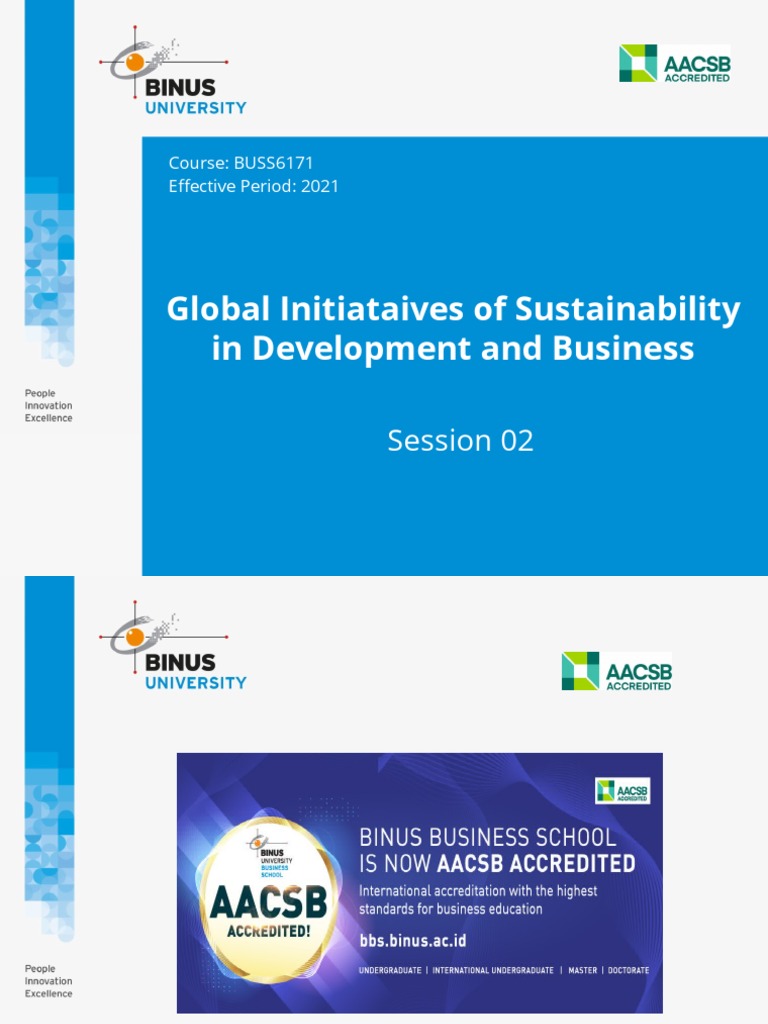This screenshot has height=1024, width=768.
Task: Click 'IS NOW AACSB ACCREDITED' banner line
Action: click(497, 863)
